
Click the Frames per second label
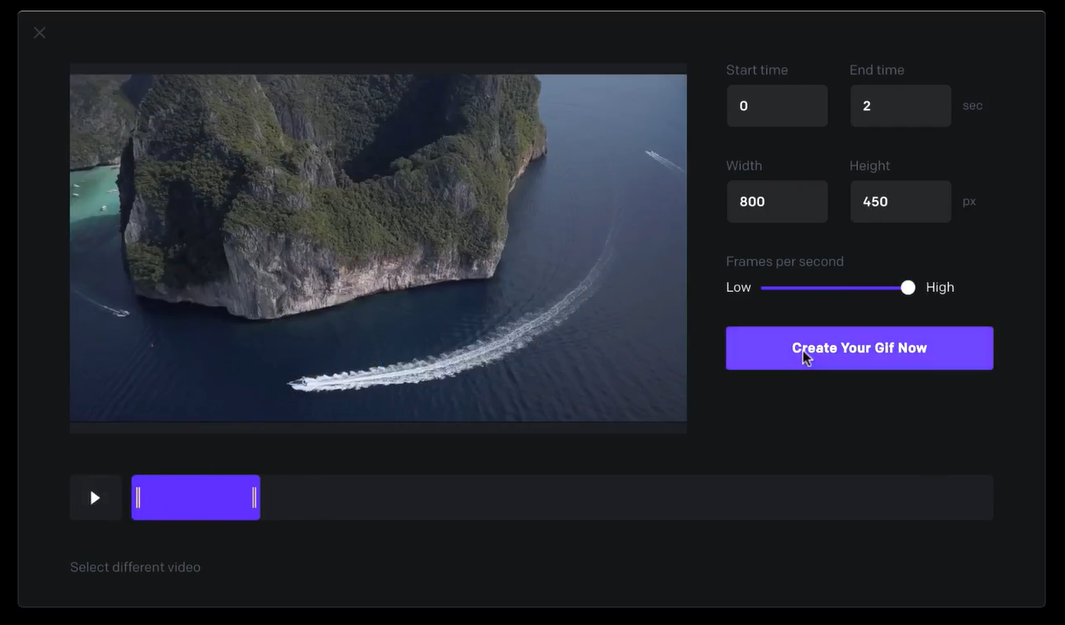[x=785, y=262]
